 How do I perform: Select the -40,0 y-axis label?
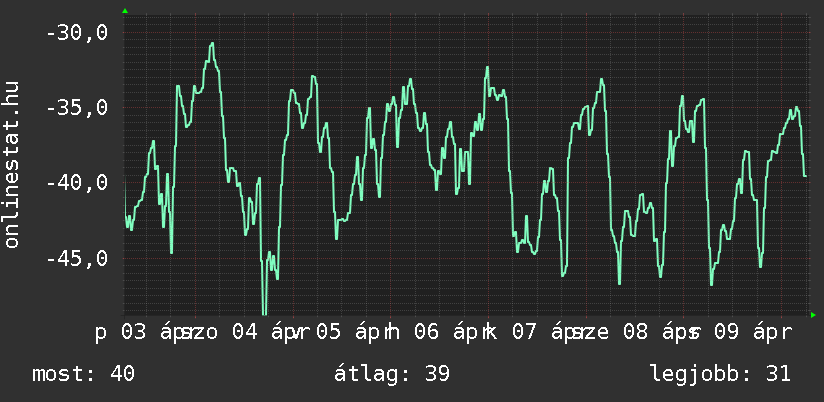pyautogui.click(x=77, y=183)
